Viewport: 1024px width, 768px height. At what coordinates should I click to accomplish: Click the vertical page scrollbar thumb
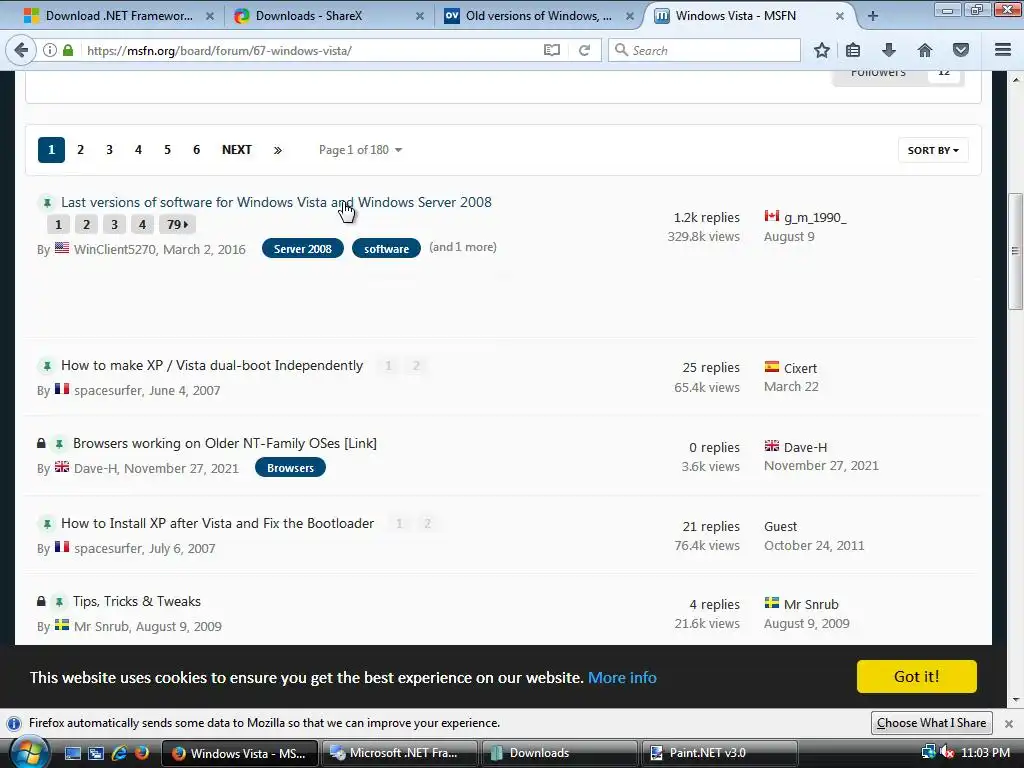click(1015, 251)
